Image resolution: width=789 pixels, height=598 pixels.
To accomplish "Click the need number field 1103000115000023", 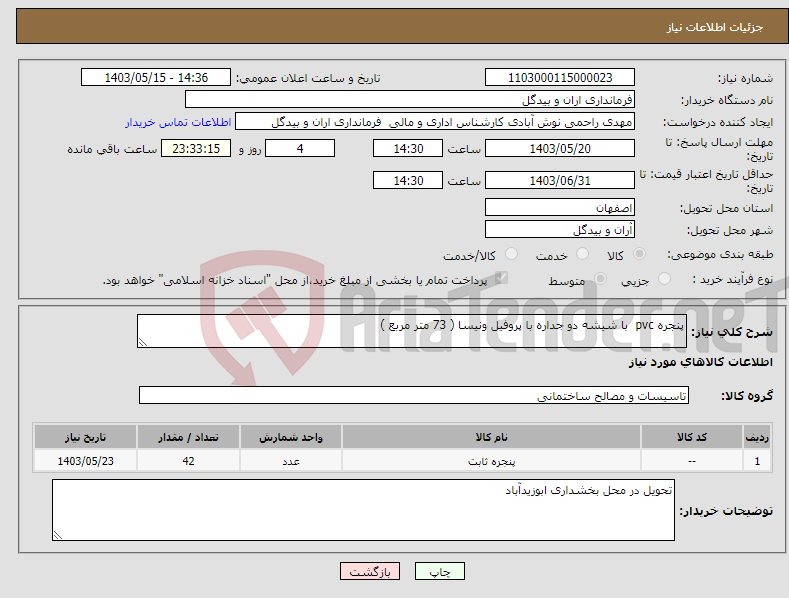I will pyautogui.click(x=560, y=78).
